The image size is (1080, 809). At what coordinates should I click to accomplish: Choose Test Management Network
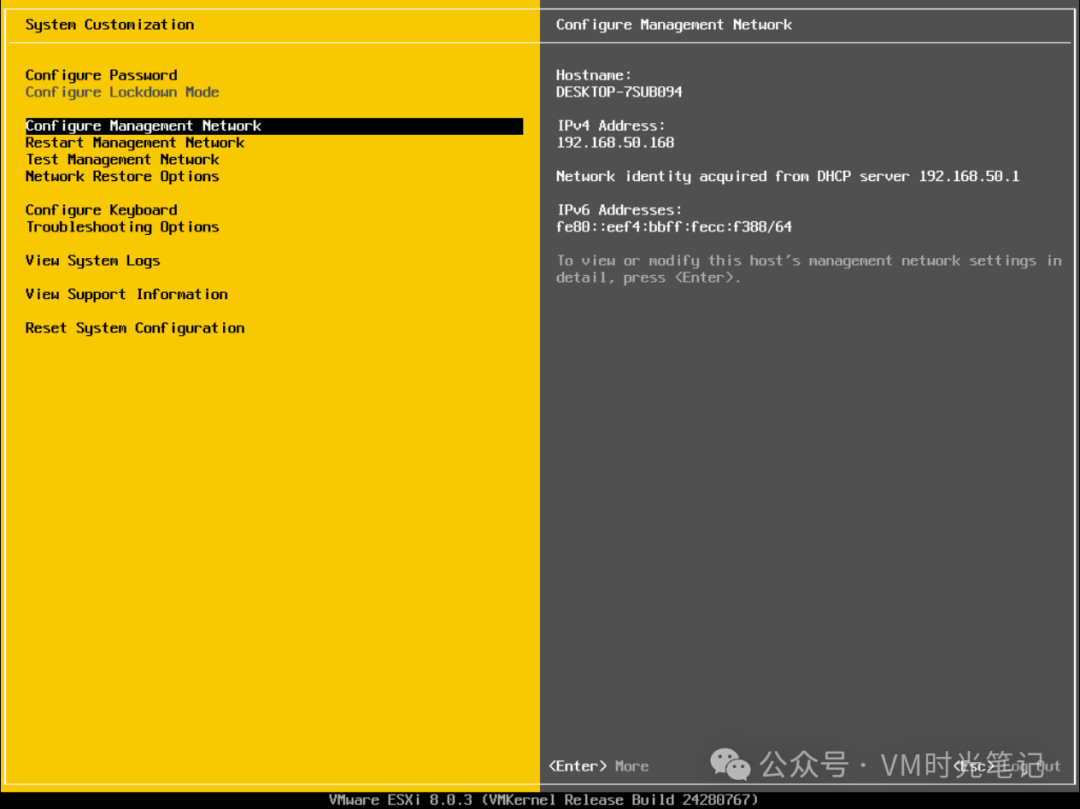(x=122, y=160)
